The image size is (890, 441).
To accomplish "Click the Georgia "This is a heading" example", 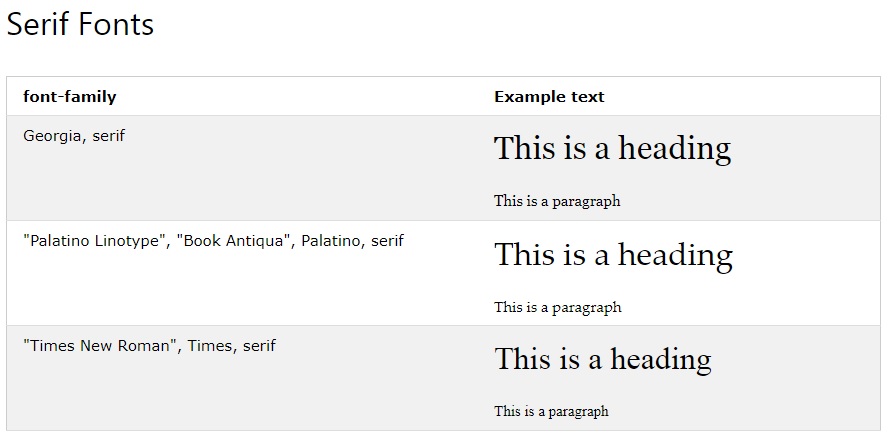I will click(x=612, y=148).
